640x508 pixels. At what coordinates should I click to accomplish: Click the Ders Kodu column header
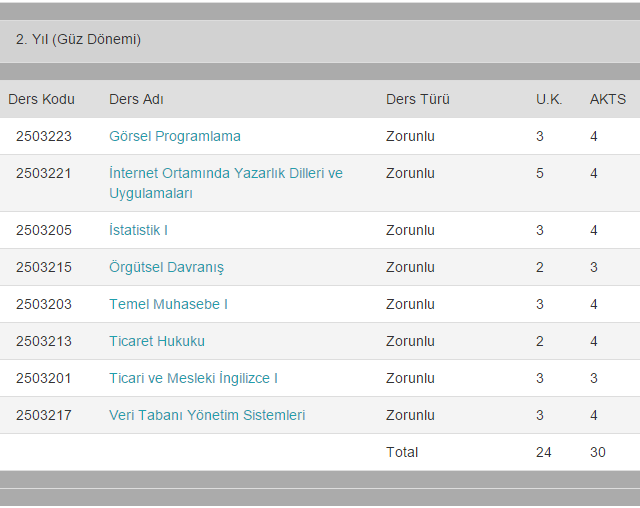tap(41, 99)
